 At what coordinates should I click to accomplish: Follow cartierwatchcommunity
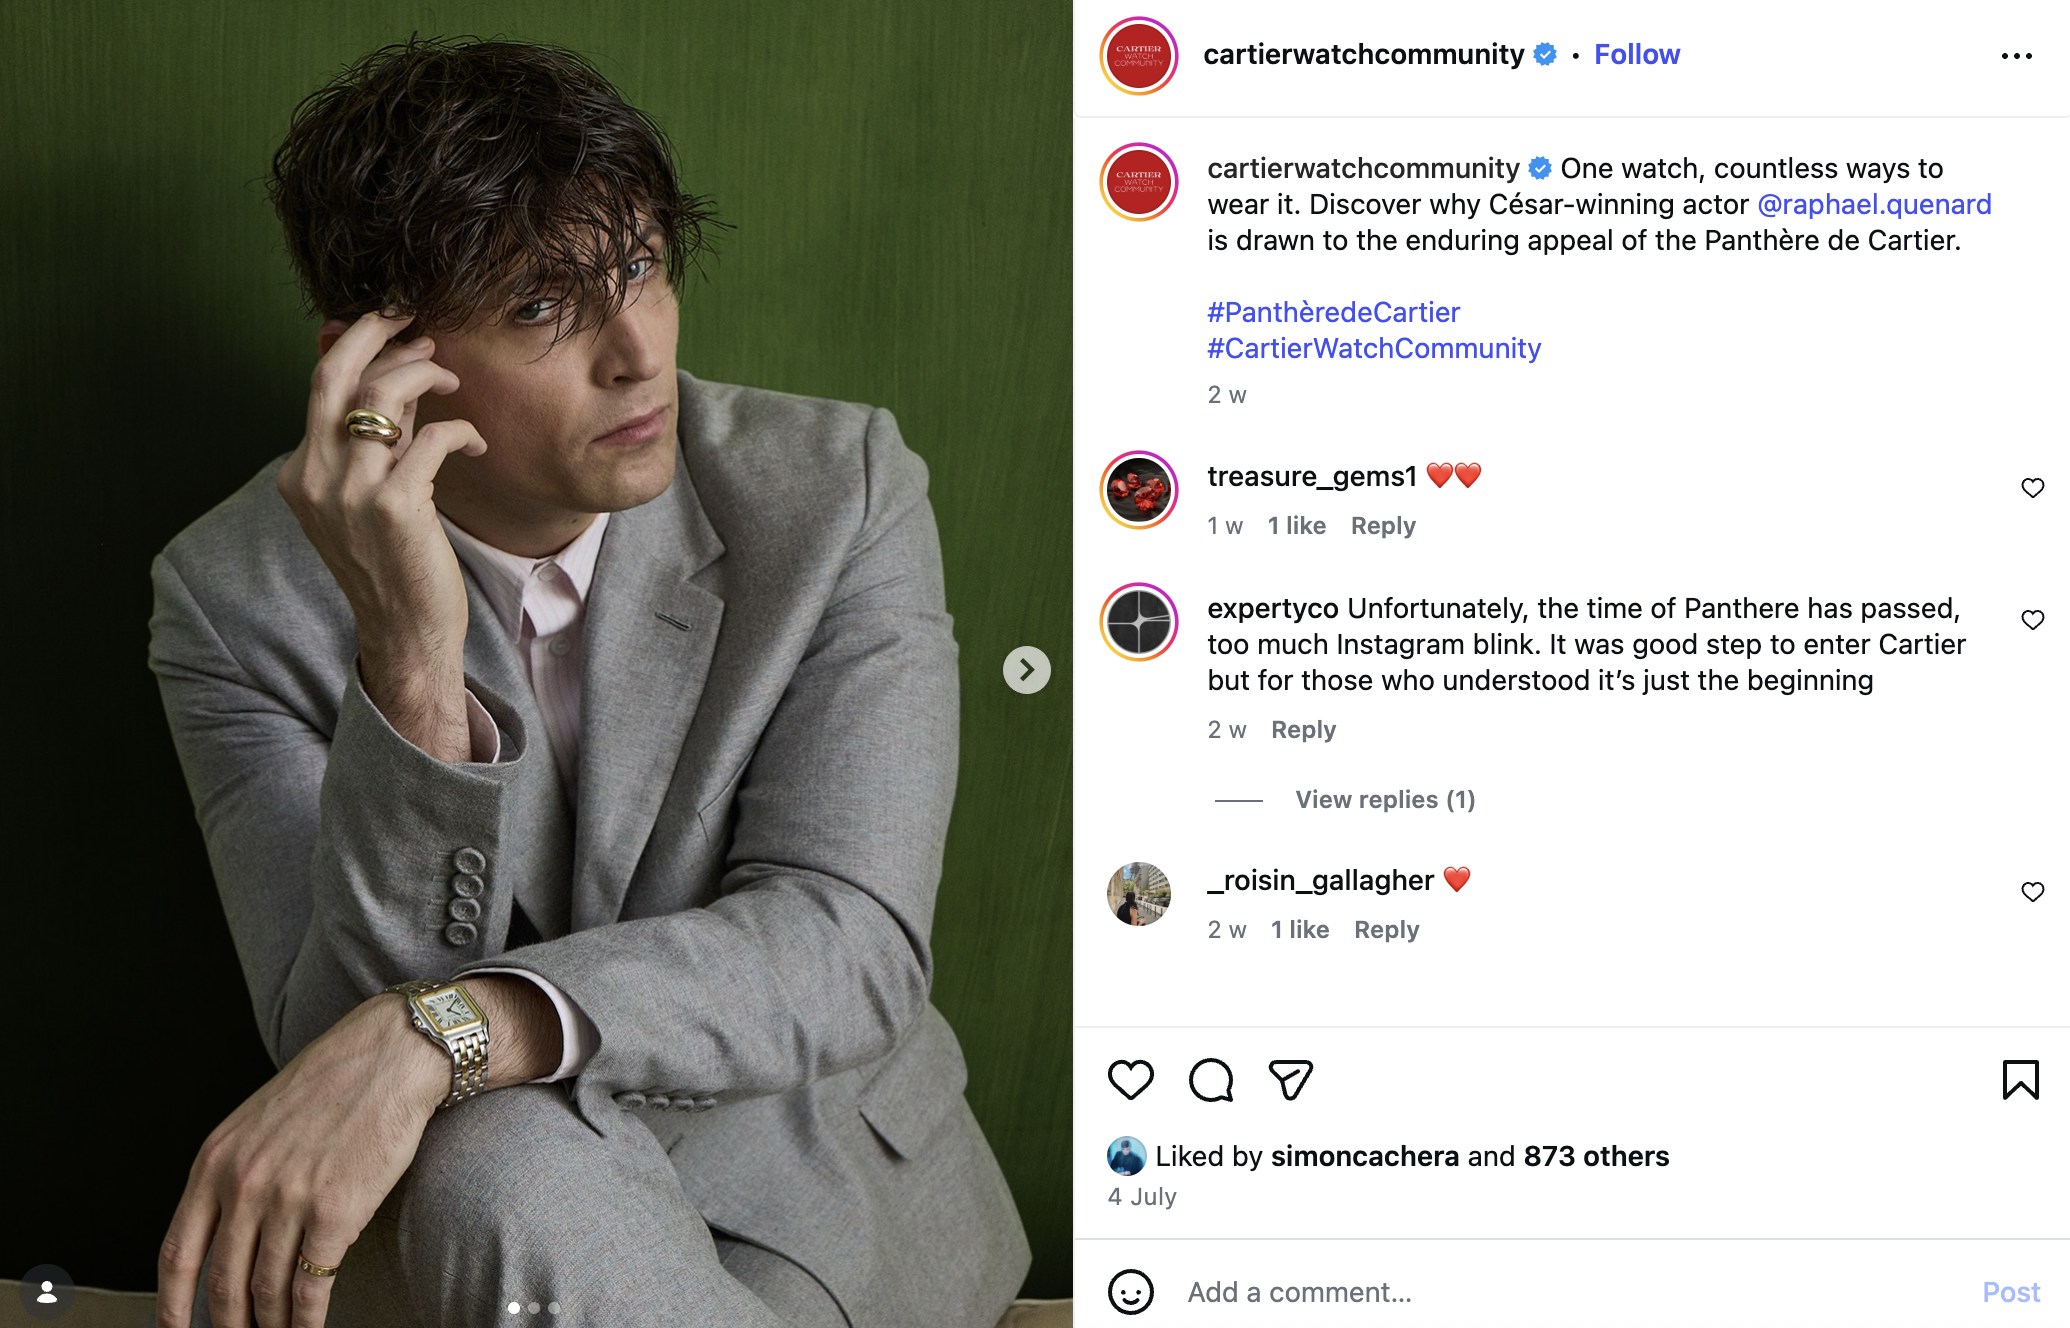coord(1637,55)
